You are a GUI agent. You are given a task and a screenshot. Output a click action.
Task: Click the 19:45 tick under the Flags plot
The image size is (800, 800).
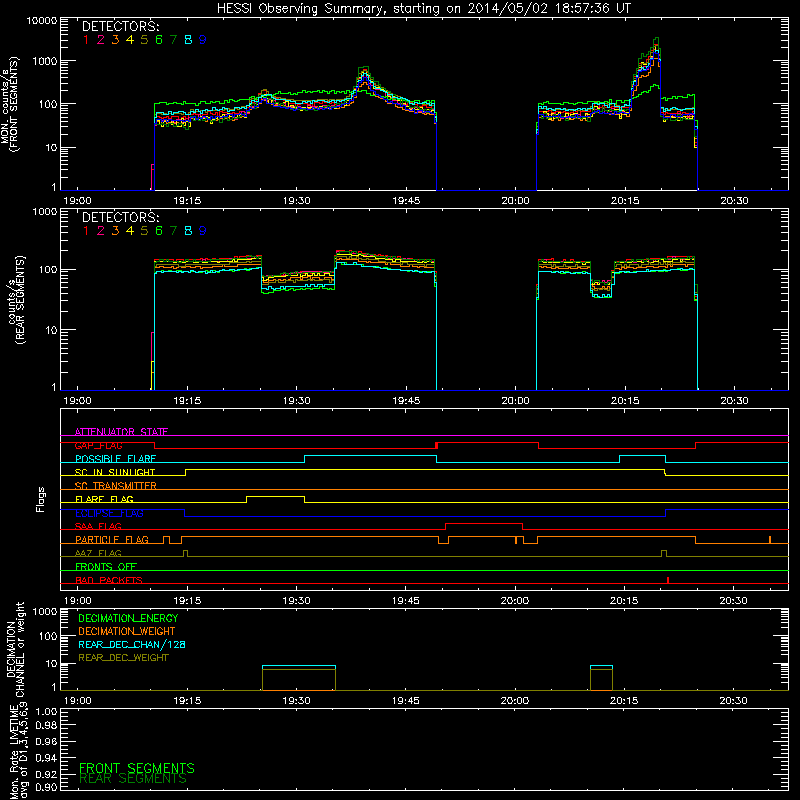406,601
